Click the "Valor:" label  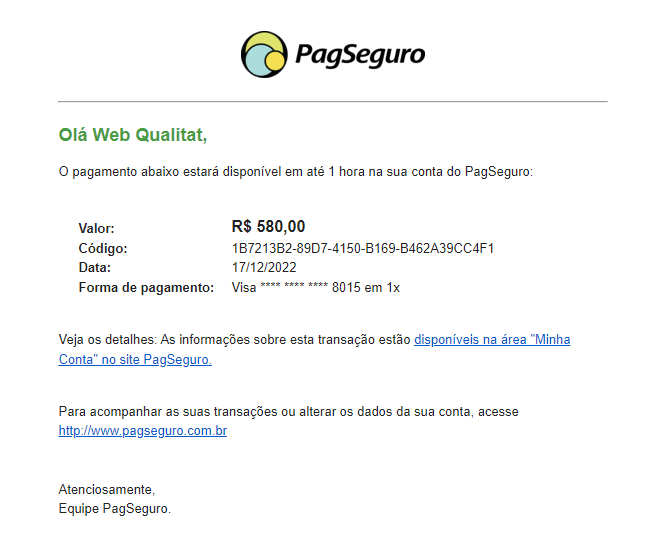pos(96,229)
